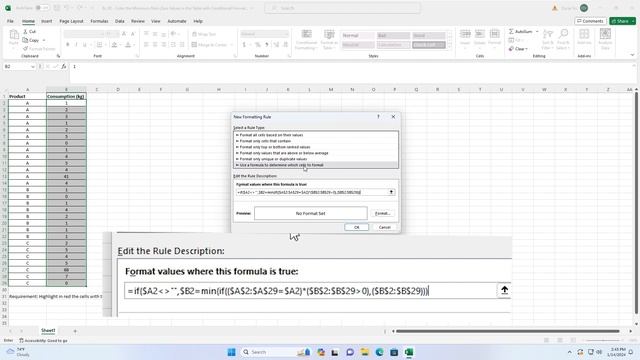The height and width of the screenshot is (360, 640).
Task: Click the Copy icon in Clipboard
Action: tap(25, 40)
